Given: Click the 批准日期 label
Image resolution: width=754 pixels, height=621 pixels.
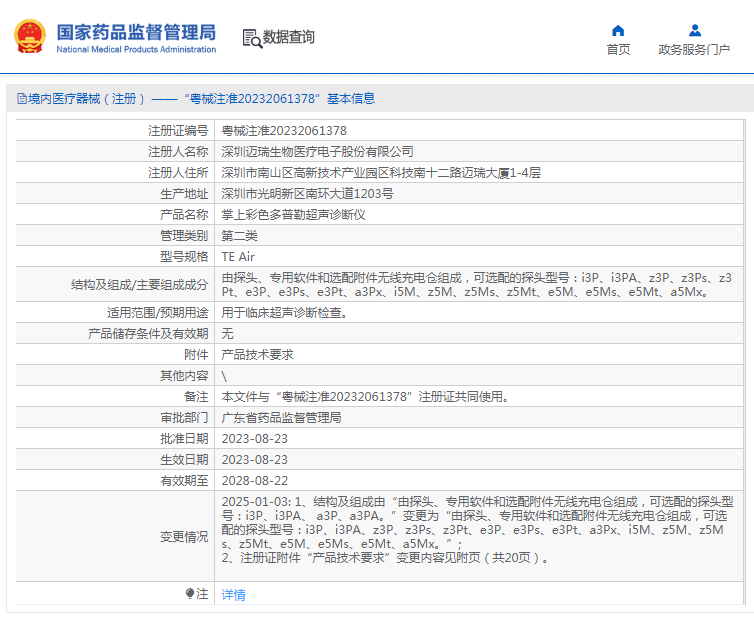Looking at the screenshot, I should [184, 439].
